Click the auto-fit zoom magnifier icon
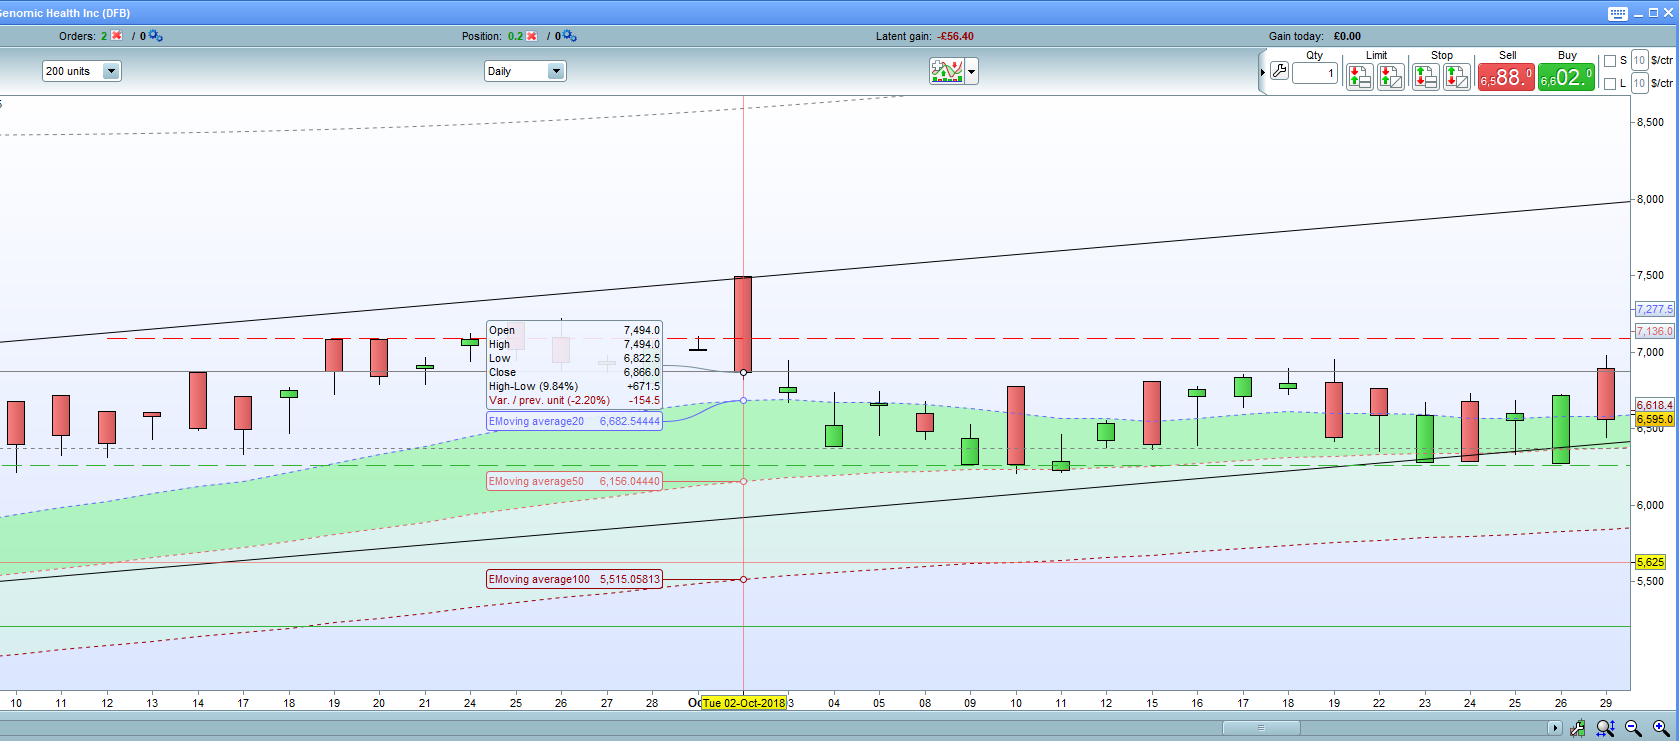The width and height of the screenshot is (1679, 741). tap(1606, 728)
